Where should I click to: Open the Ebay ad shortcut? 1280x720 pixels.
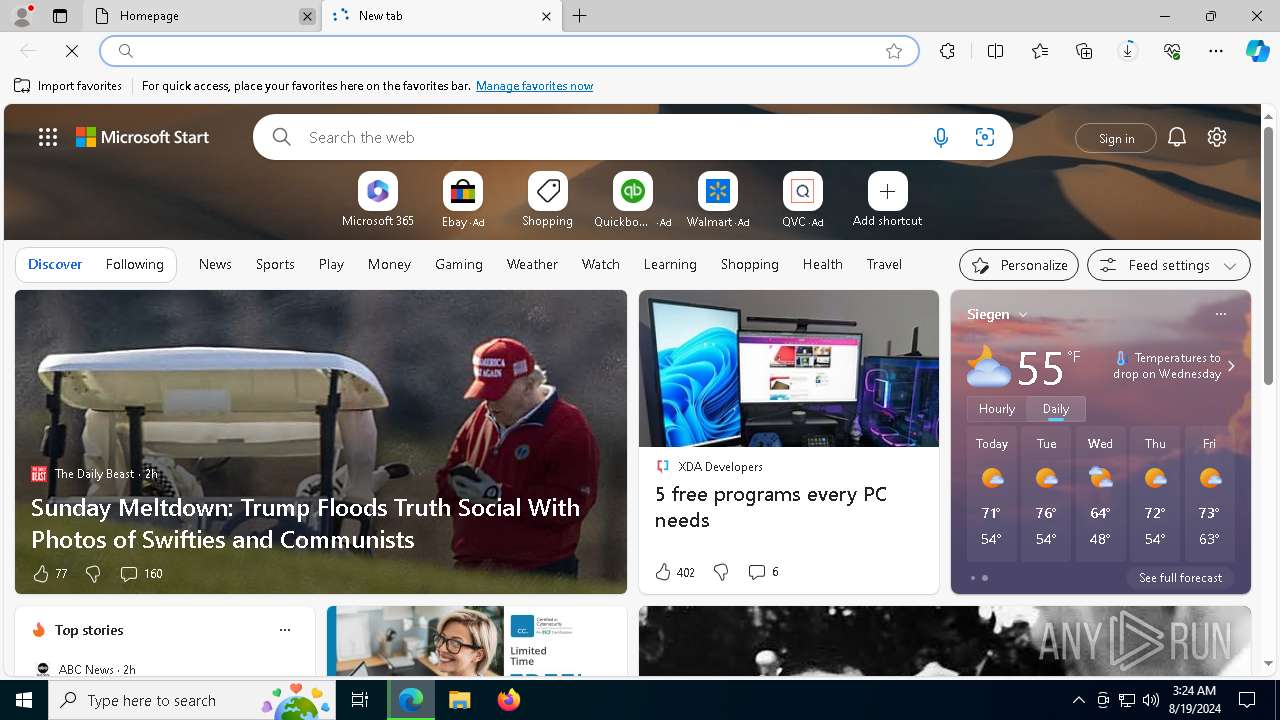pos(463,200)
